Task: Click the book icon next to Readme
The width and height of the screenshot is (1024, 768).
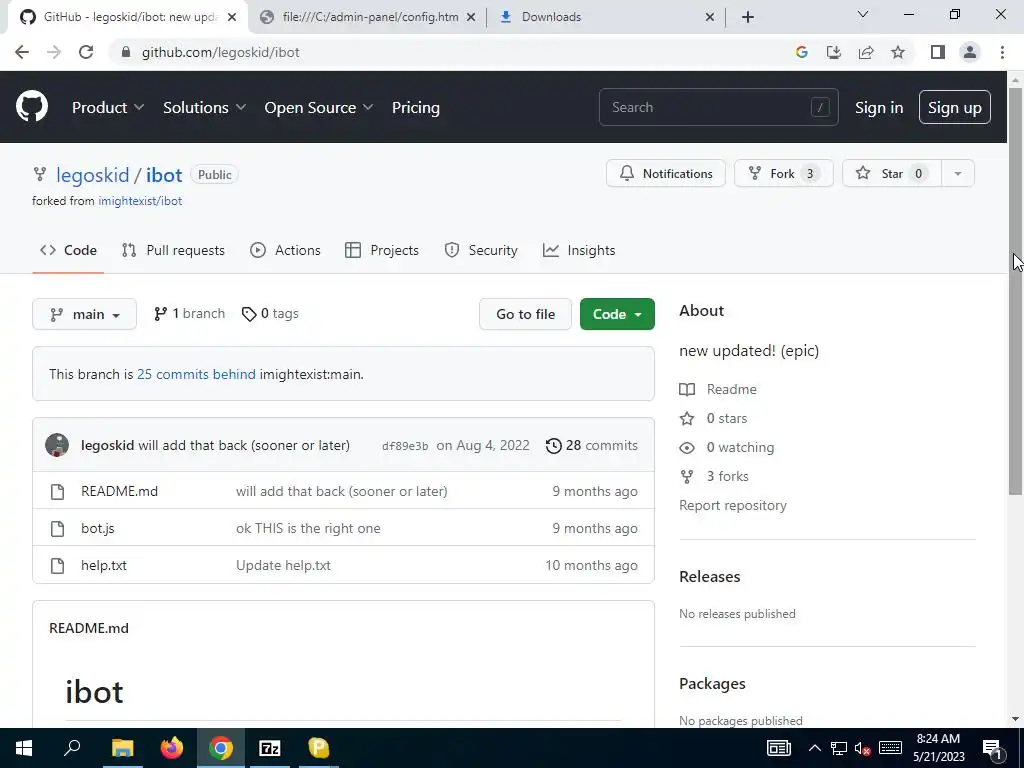Action: click(x=687, y=390)
